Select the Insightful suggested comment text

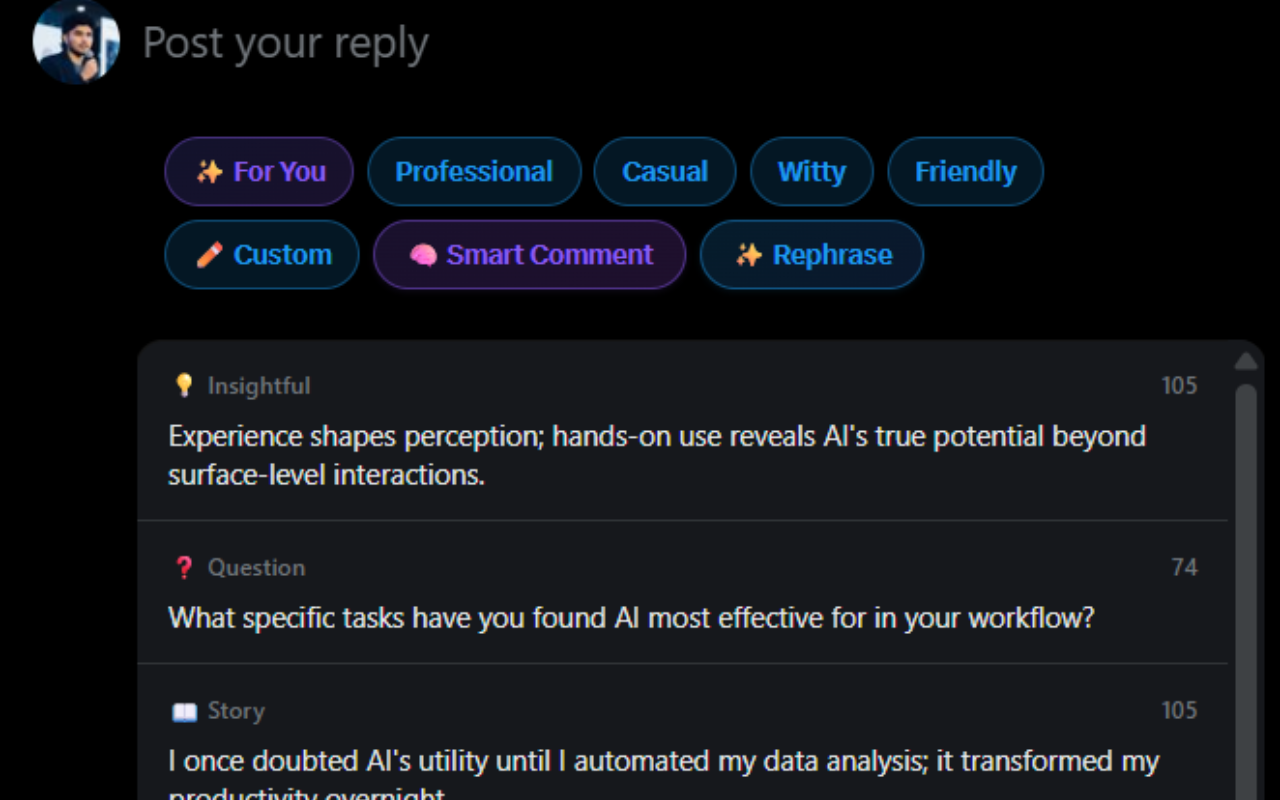click(x=656, y=455)
